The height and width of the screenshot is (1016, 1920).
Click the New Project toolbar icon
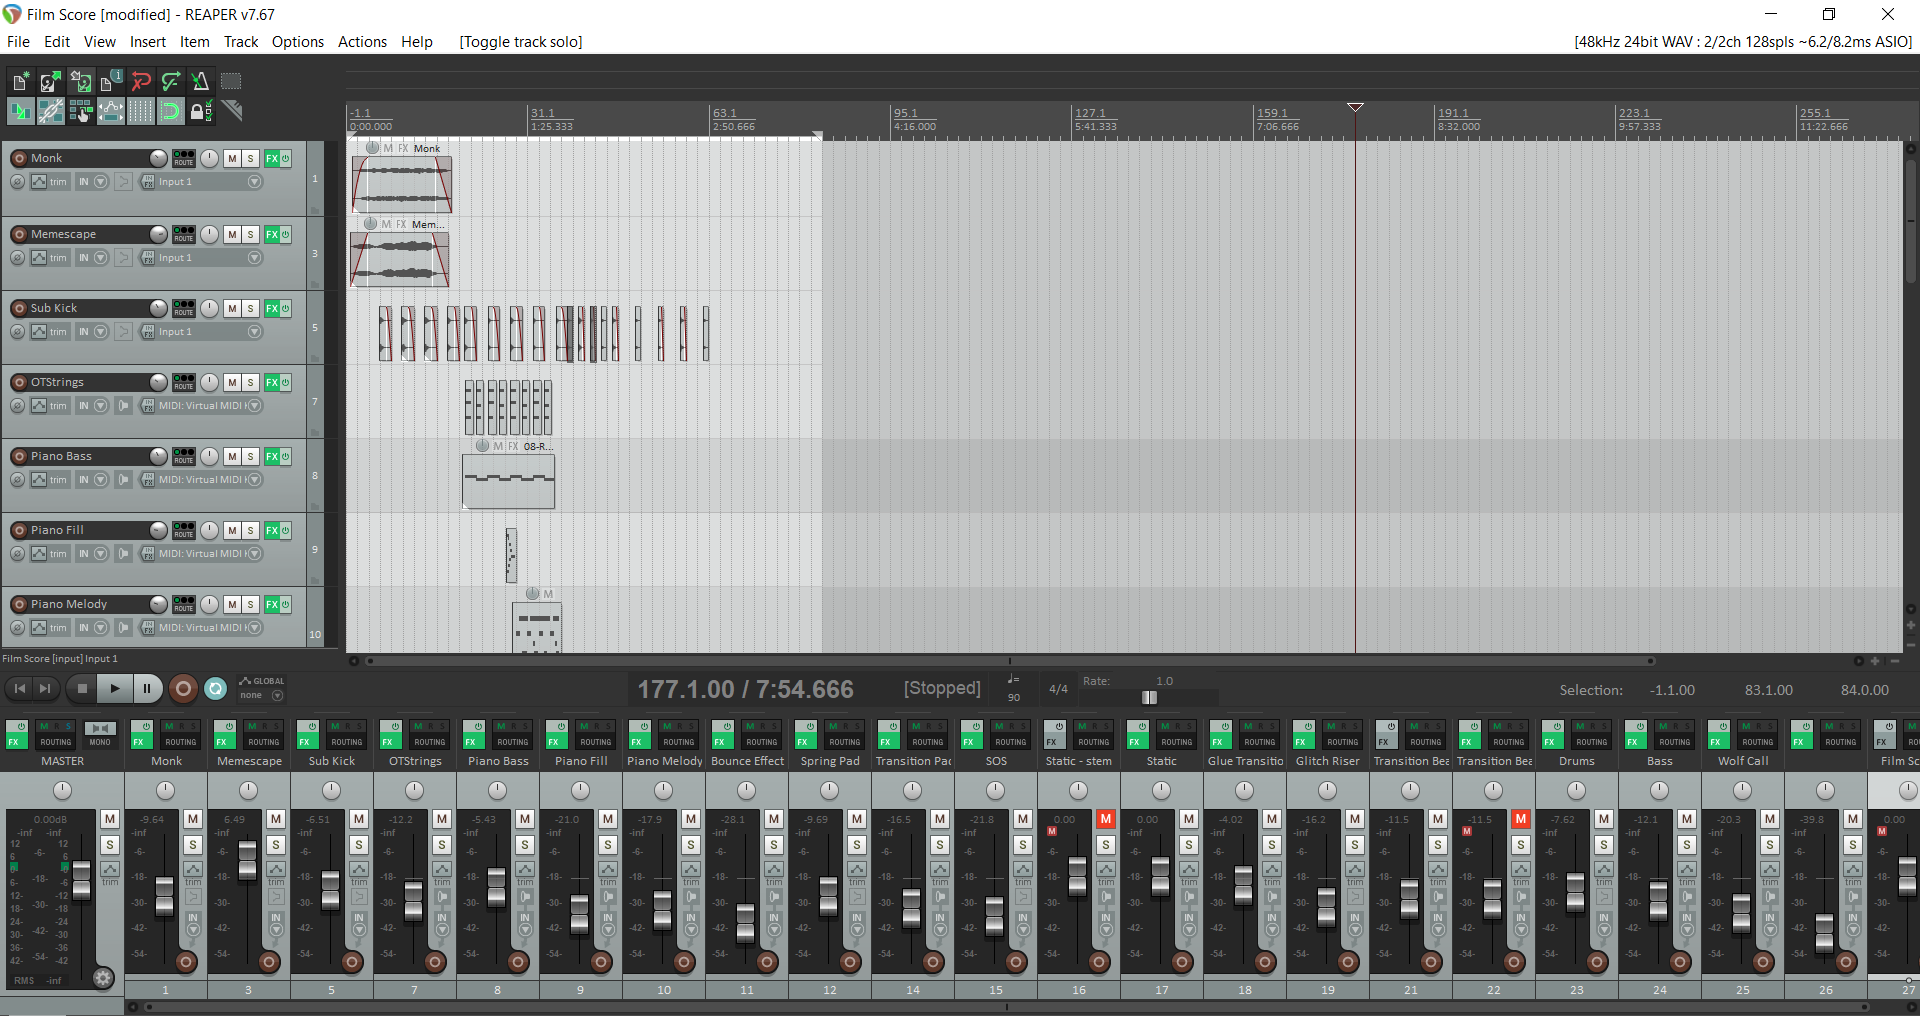click(x=20, y=82)
